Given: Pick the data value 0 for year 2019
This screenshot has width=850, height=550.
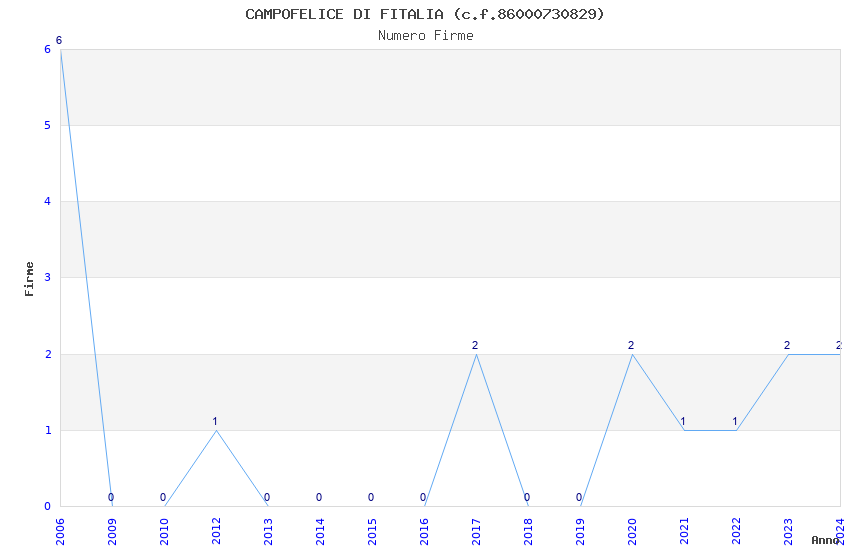Looking at the screenshot, I should pos(579,497).
